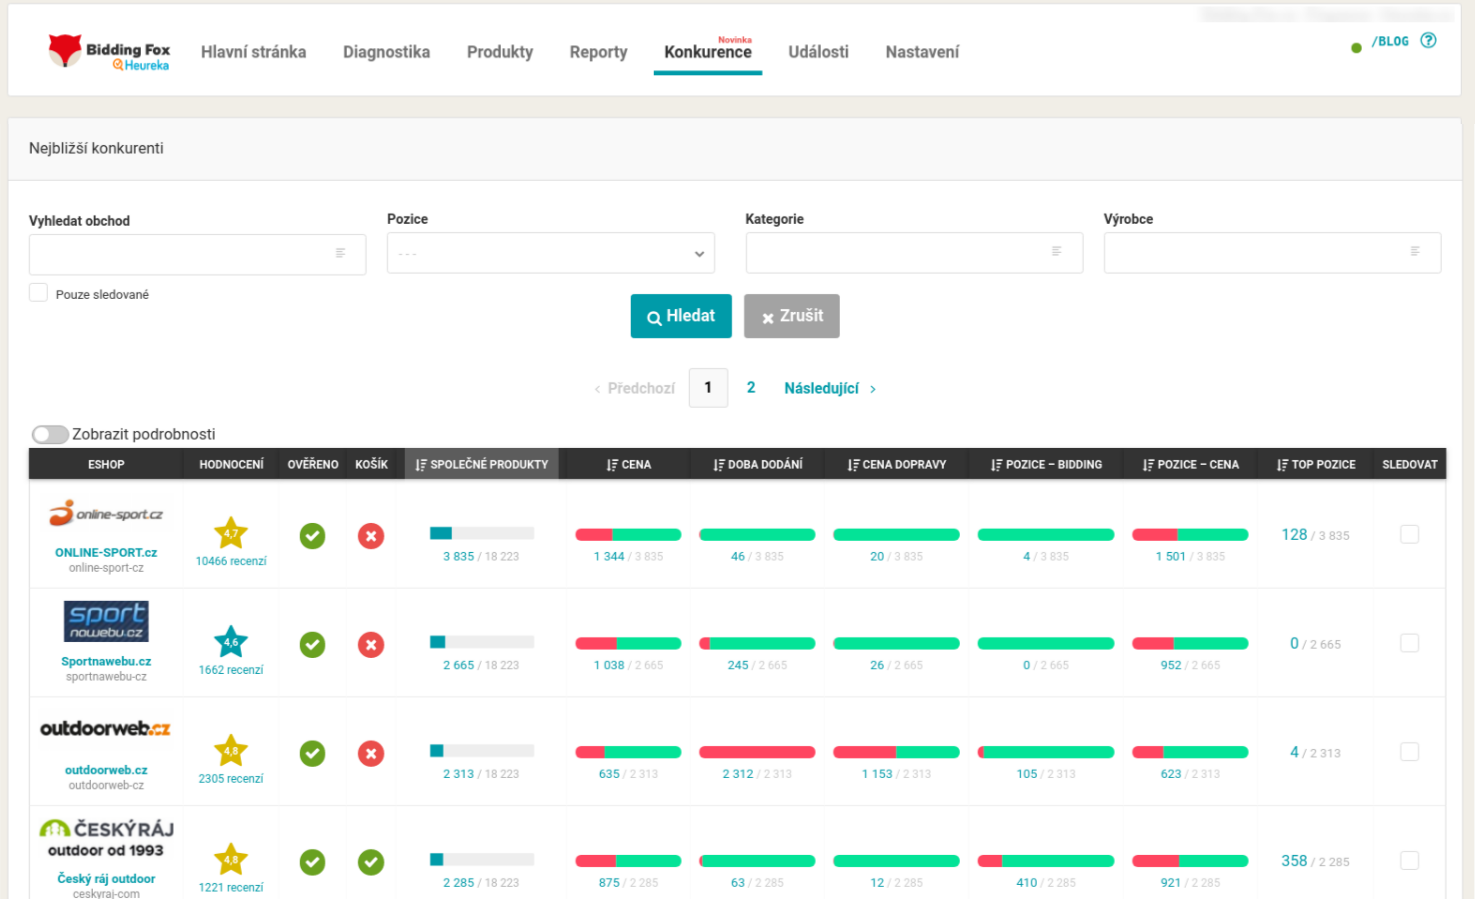Sort by Společné produkty column
Screen dimensions: 1475x899
(481, 464)
